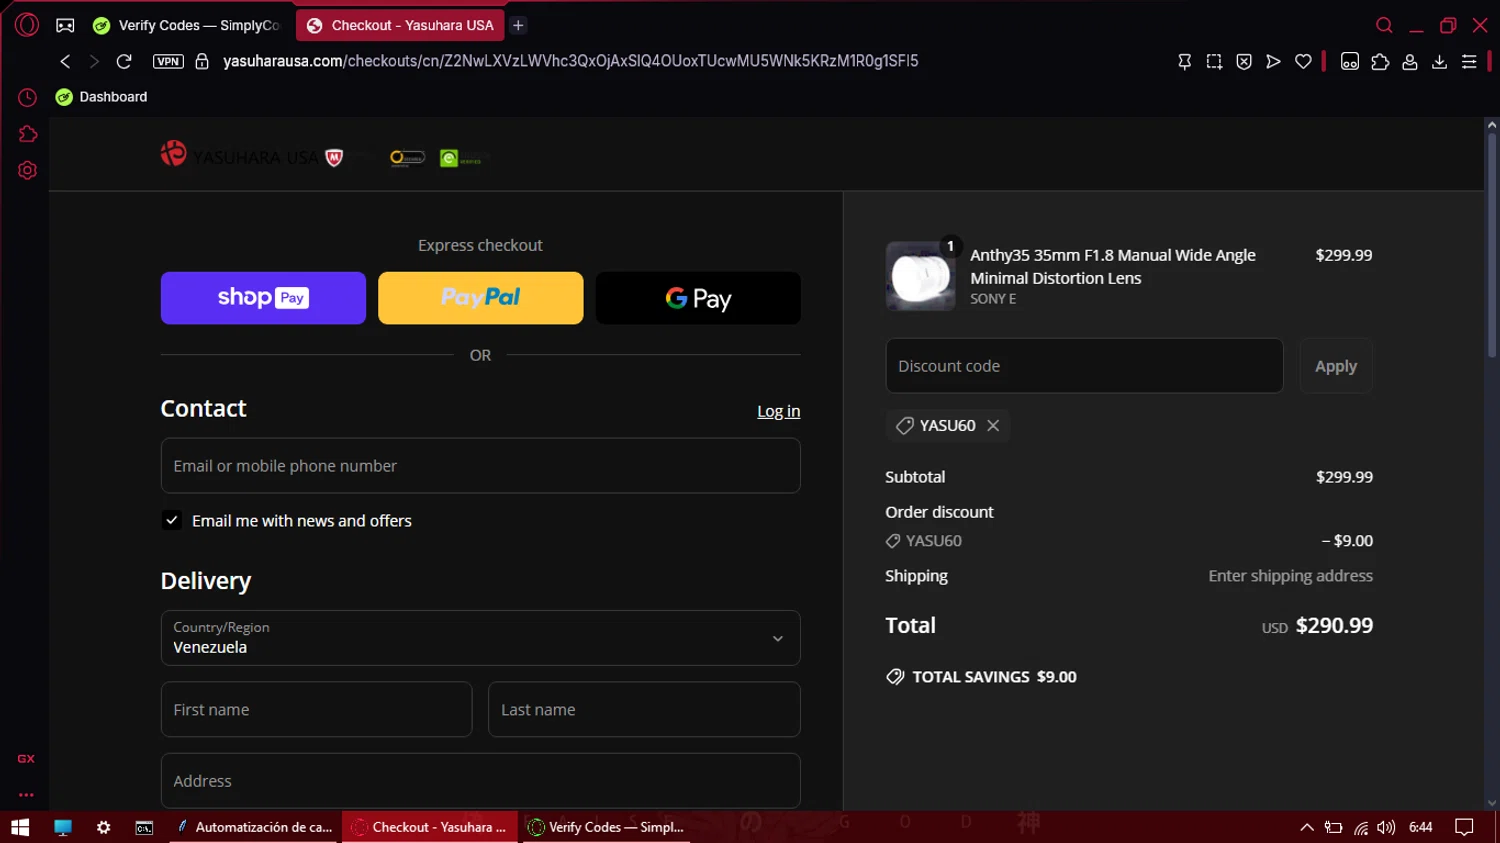The width and height of the screenshot is (1500, 843).
Task: Focus the Last name field
Action: [644, 710]
